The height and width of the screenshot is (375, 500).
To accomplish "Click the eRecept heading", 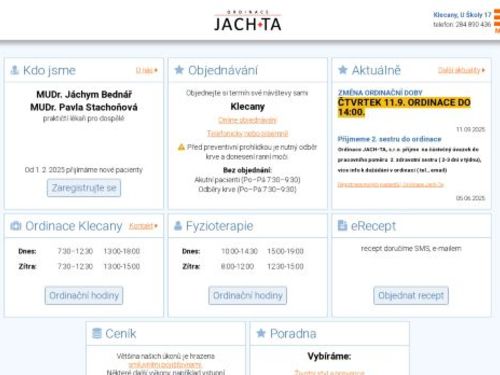I will coord(373,226).
